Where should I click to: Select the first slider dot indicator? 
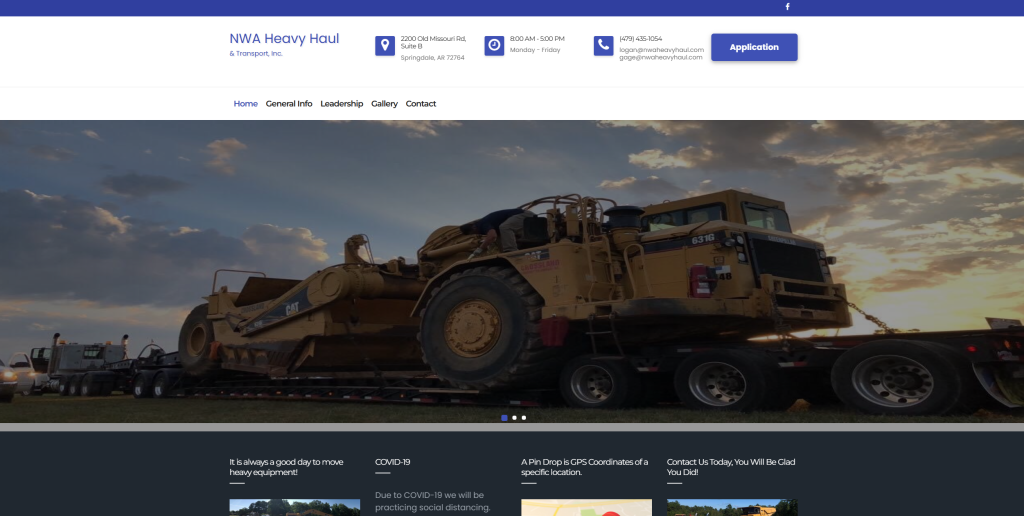pyautogui.click(x=504, y=417)
